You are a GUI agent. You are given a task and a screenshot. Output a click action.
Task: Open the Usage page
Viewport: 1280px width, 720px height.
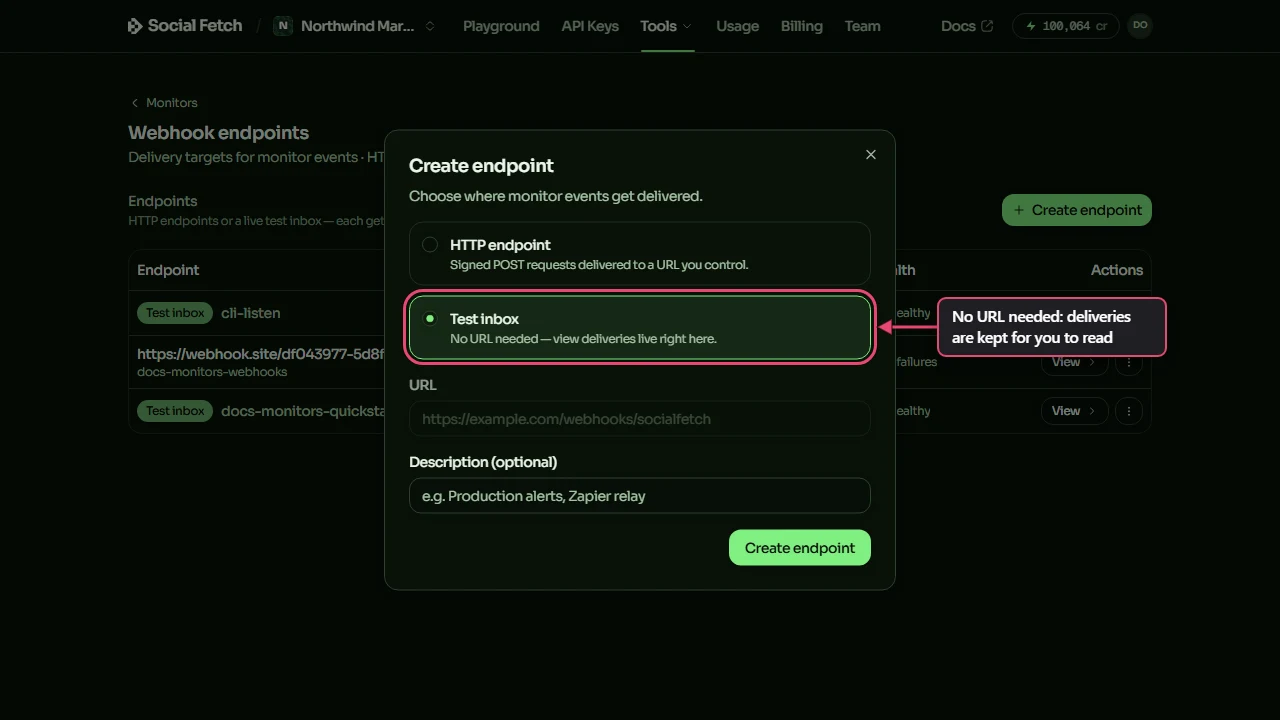[x=737, y=26]
